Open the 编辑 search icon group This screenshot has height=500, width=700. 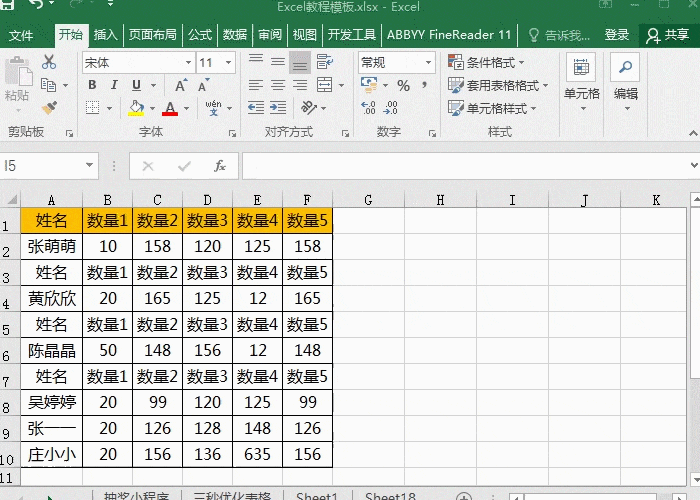tap(625, 78)
